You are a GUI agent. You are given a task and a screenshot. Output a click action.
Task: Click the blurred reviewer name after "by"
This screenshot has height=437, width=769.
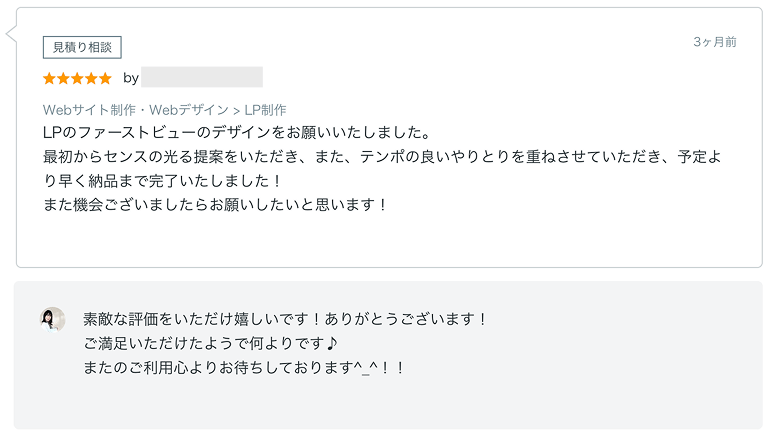202,78
